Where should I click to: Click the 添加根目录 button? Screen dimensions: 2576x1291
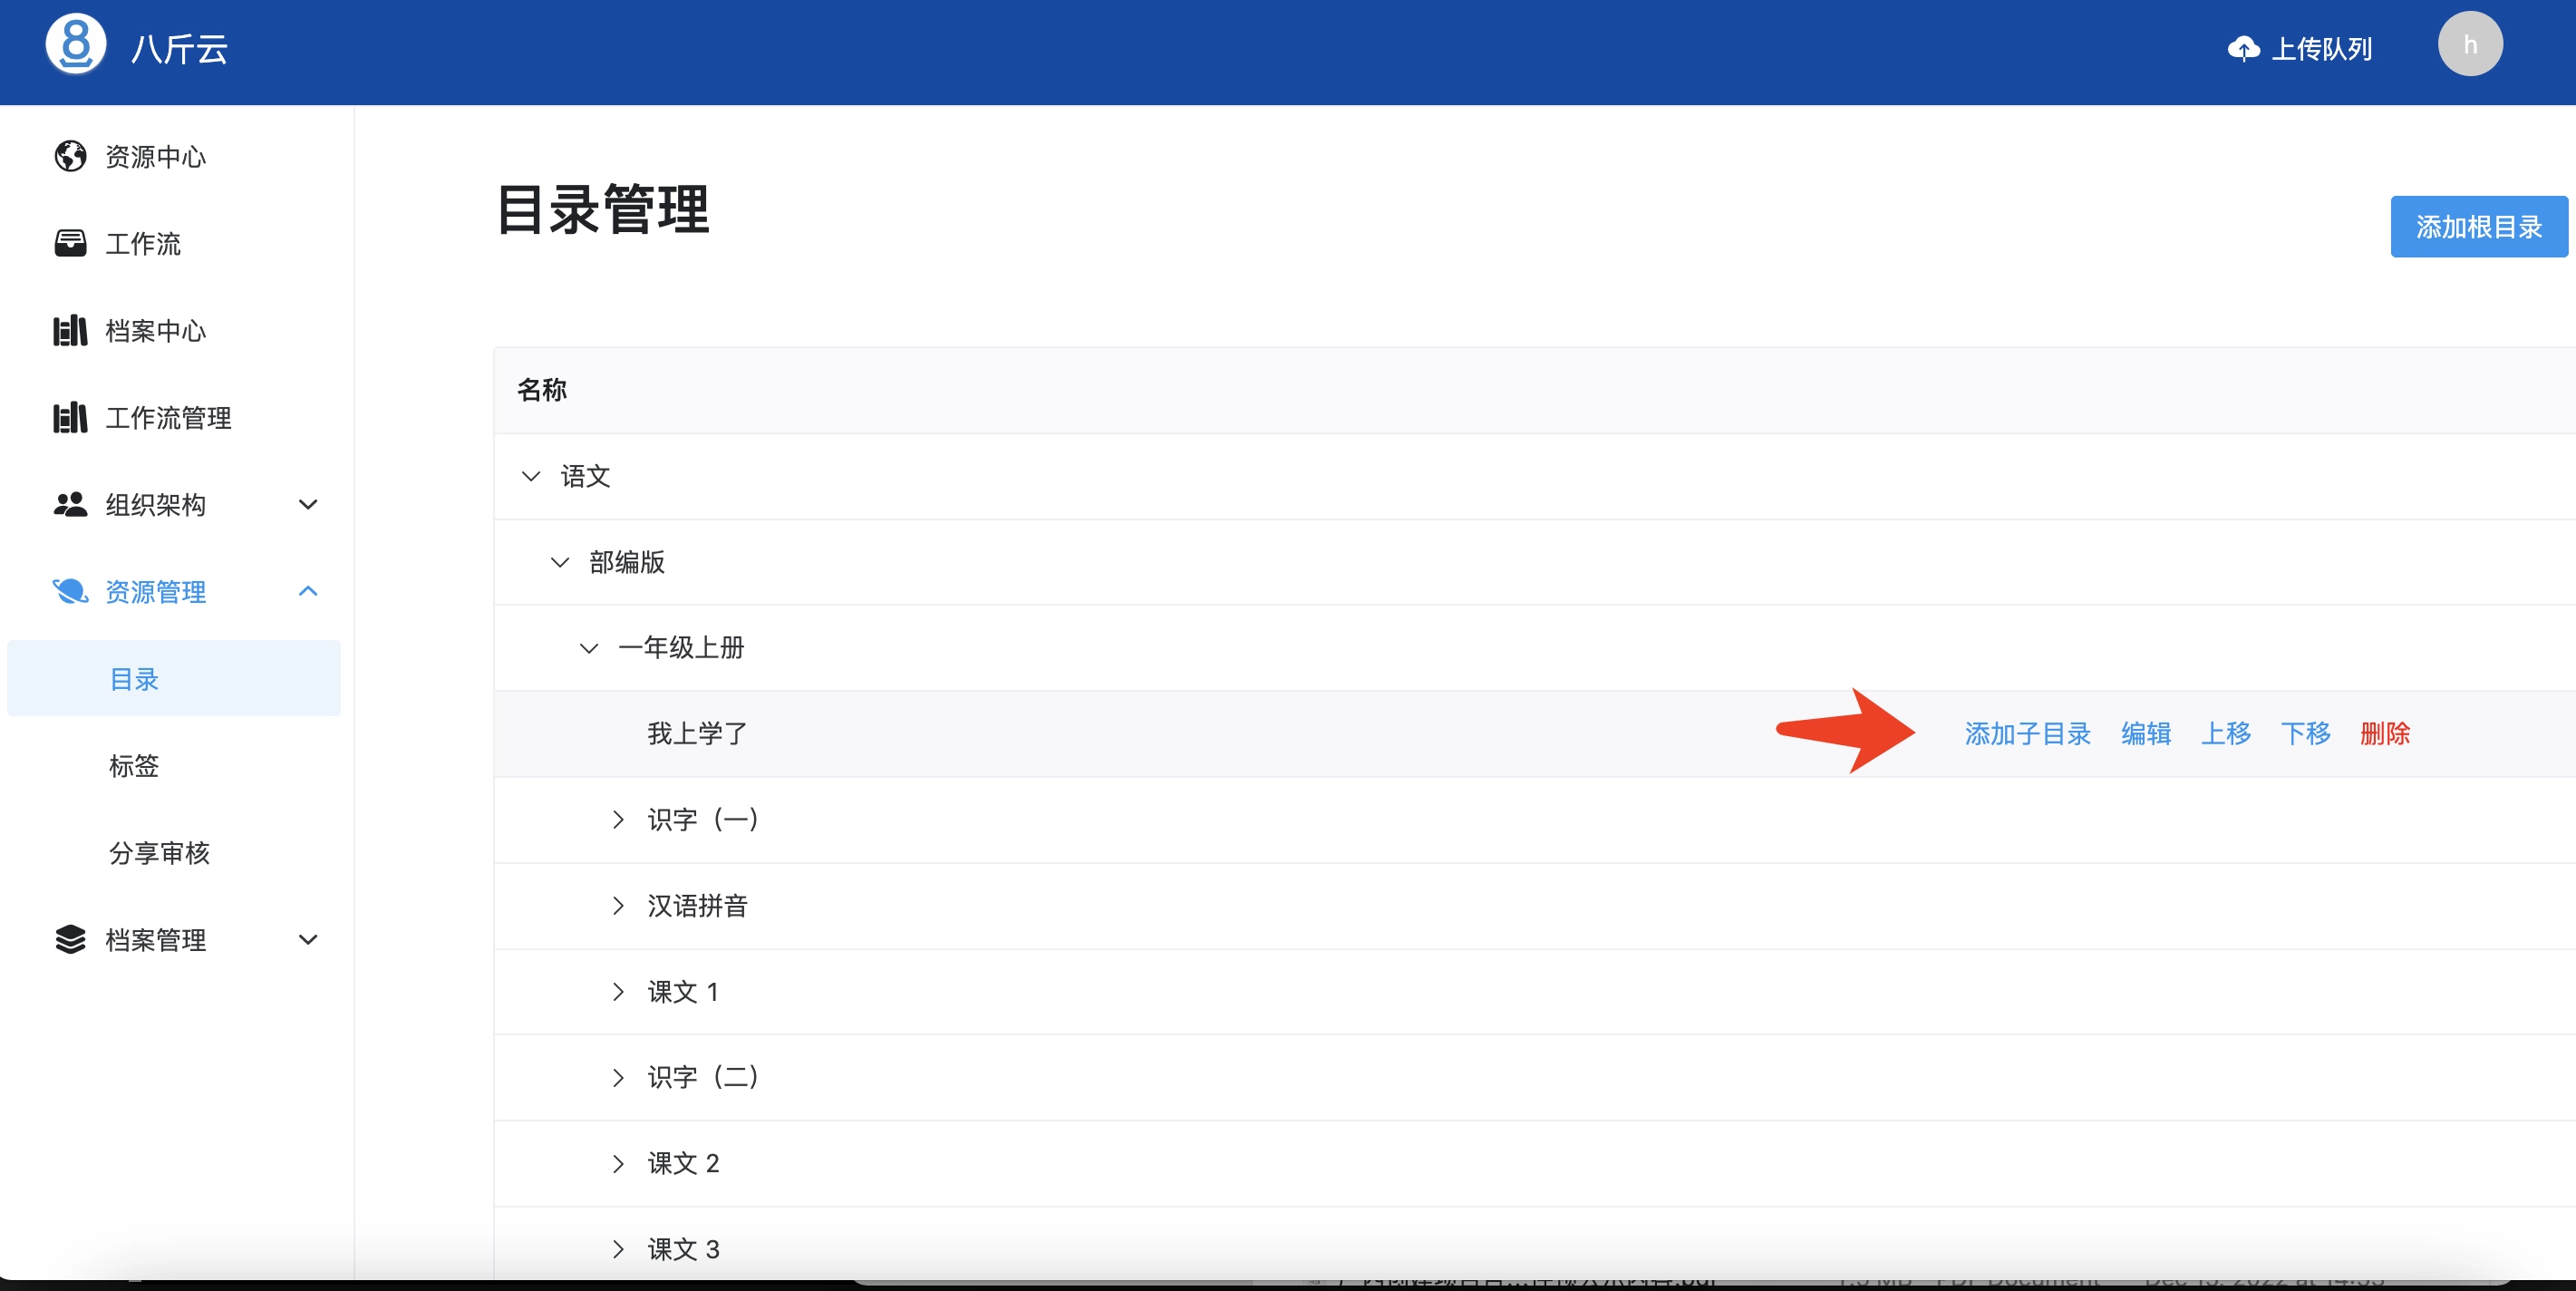click(2478, 227)
